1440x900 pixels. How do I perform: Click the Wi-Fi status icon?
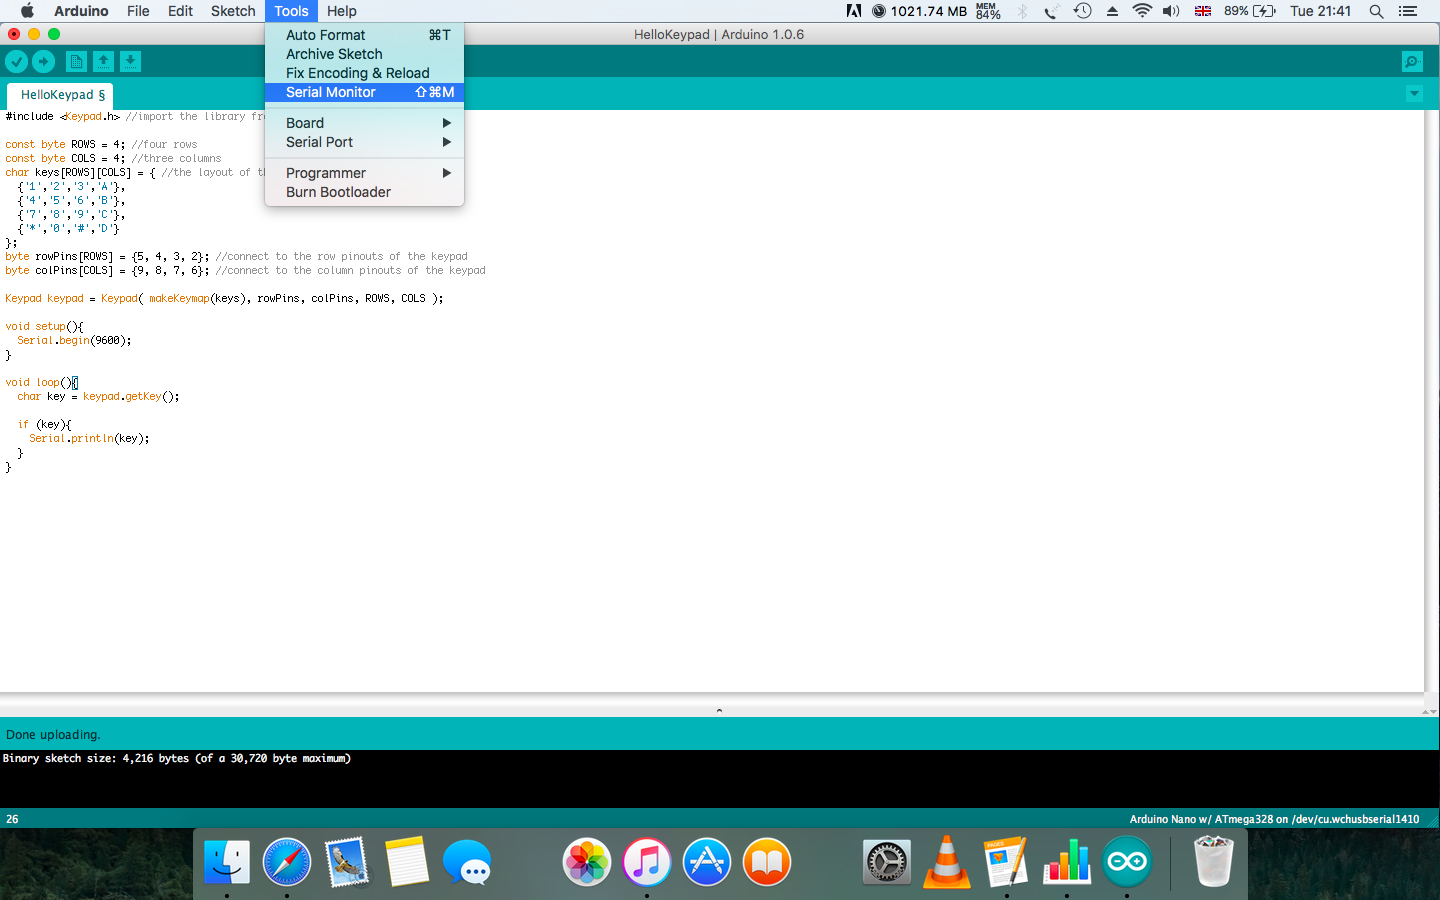tap(1142, 11)
